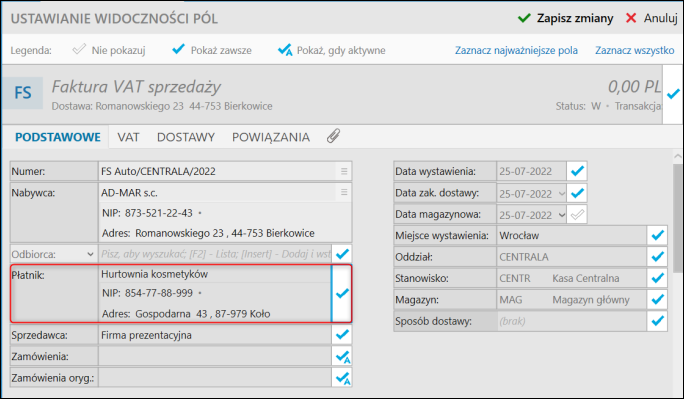Click the vertical scrollbar on the right
684x399 pixels.
tap(677, 218)
